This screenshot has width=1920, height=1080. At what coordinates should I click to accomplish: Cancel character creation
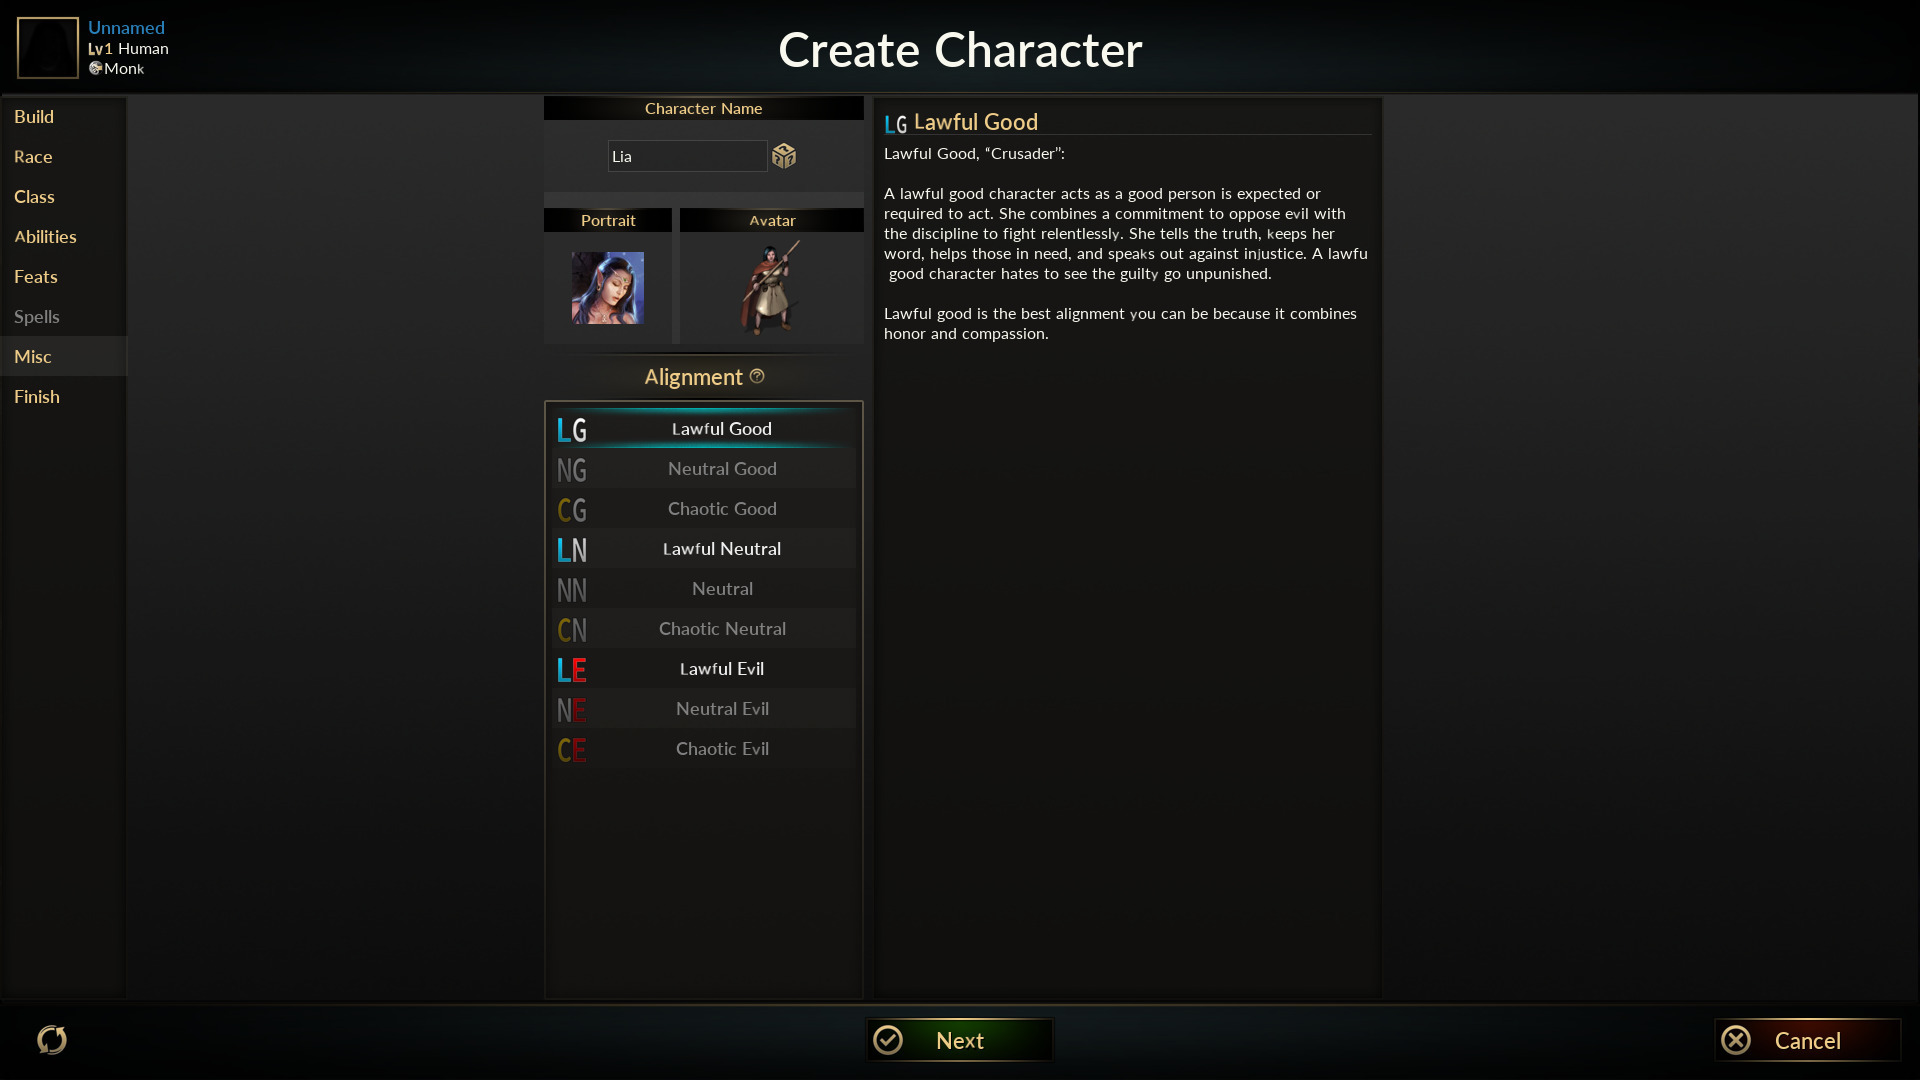(x=1807, y=1040)
